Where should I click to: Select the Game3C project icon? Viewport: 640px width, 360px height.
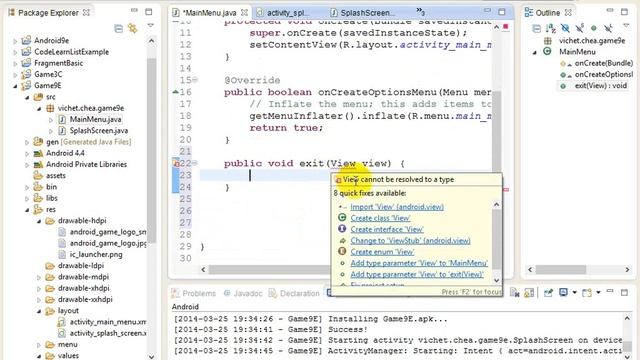pyautogui.click(x=26, y=74)
